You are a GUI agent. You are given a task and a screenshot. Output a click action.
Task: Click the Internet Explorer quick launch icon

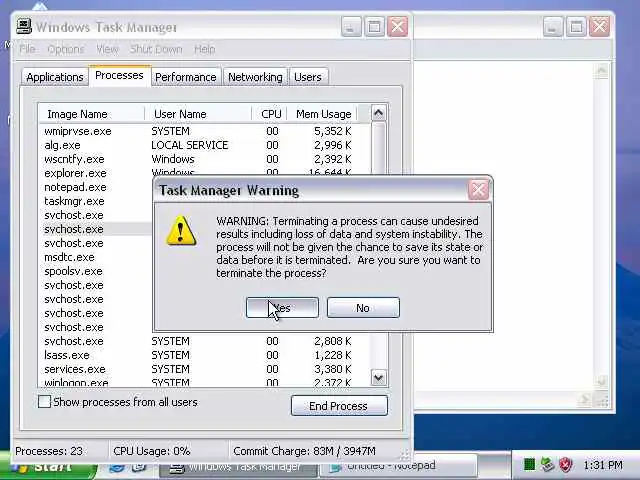point(117,468)
